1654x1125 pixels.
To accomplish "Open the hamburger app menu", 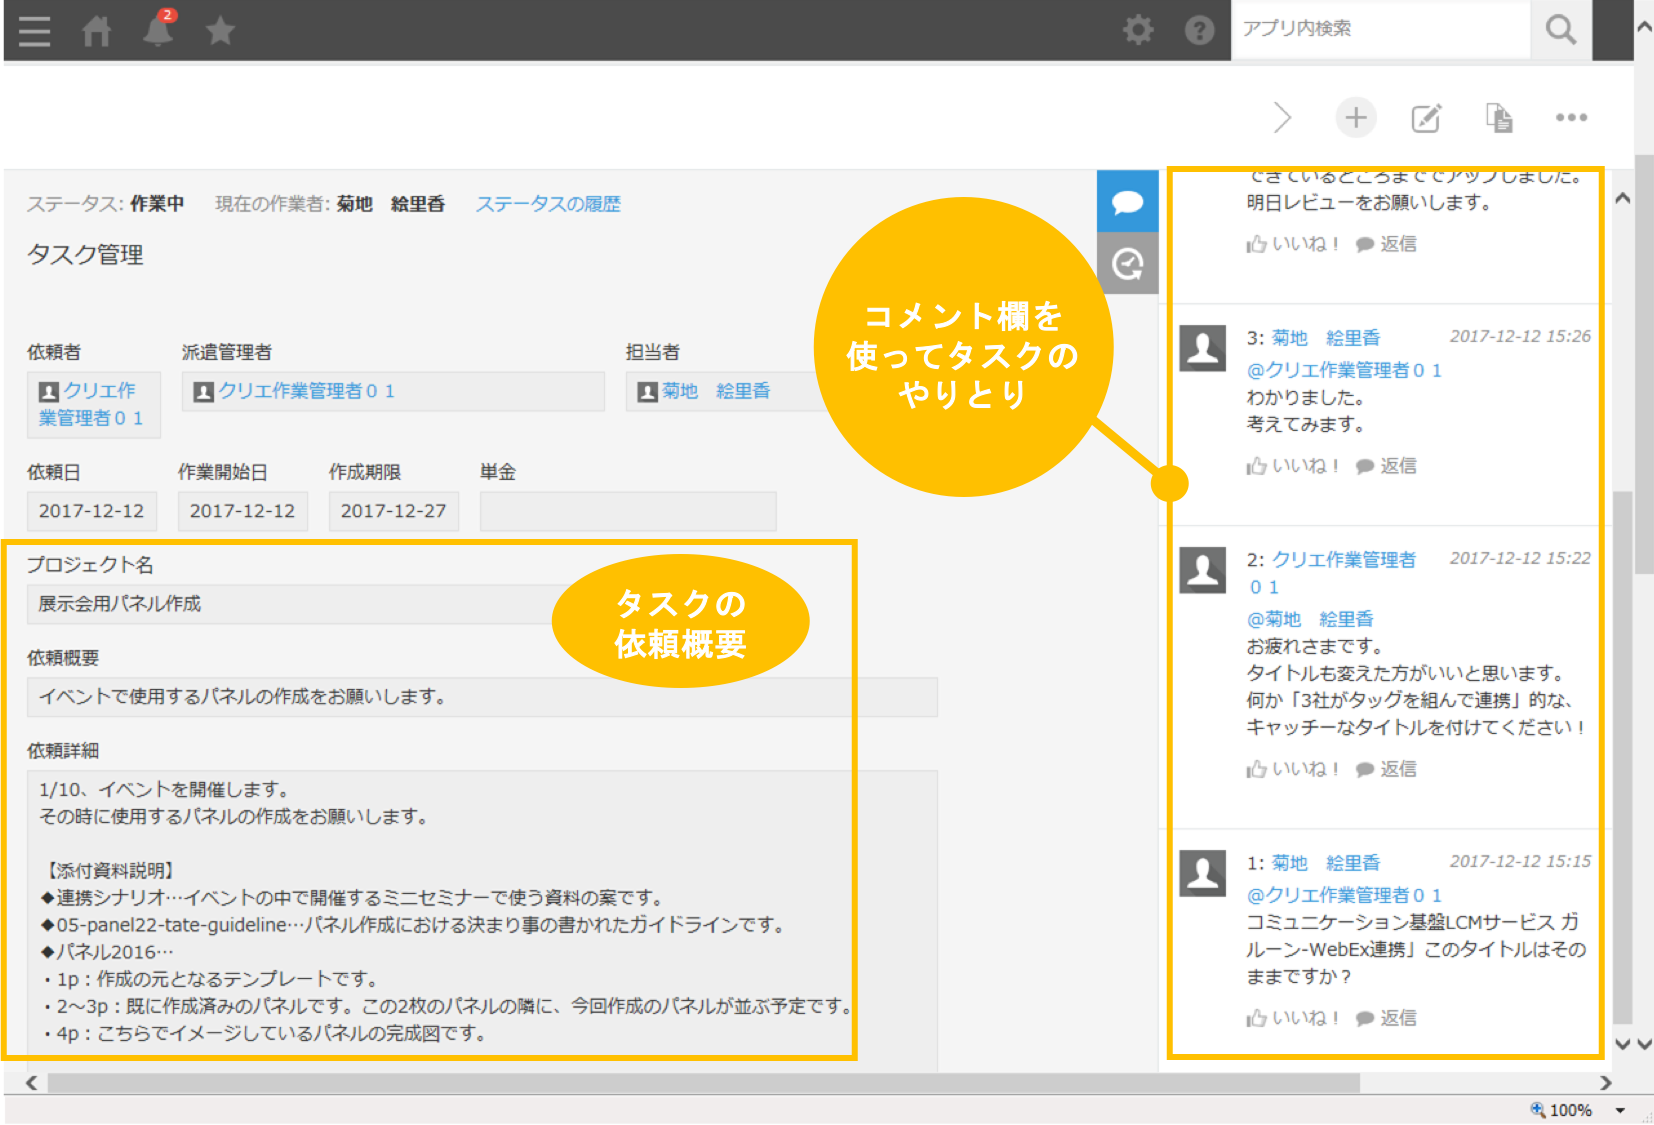I will 33,29.
